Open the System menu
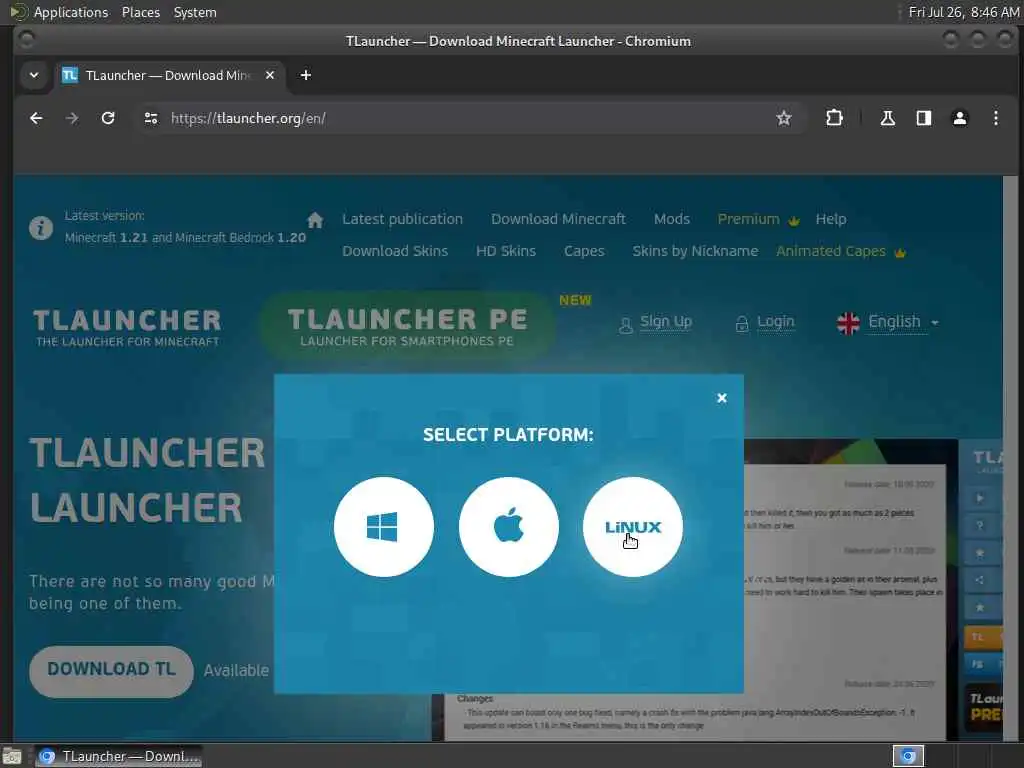1024x768 pixels. click(x=195, y=12)
